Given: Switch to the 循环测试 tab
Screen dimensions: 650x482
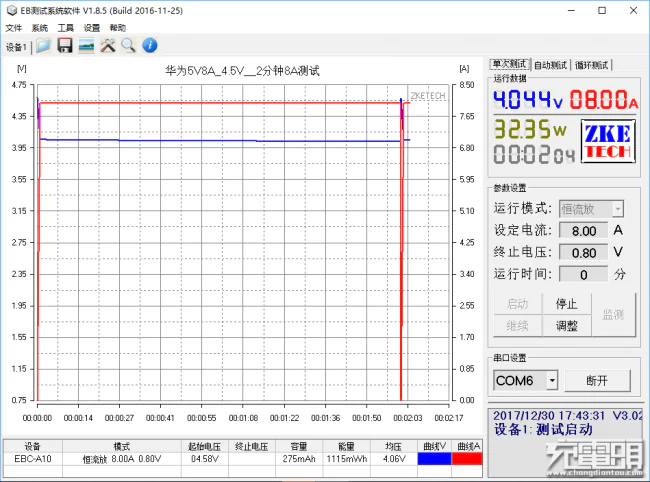Looking at the screenshot, I should [592, 65].
